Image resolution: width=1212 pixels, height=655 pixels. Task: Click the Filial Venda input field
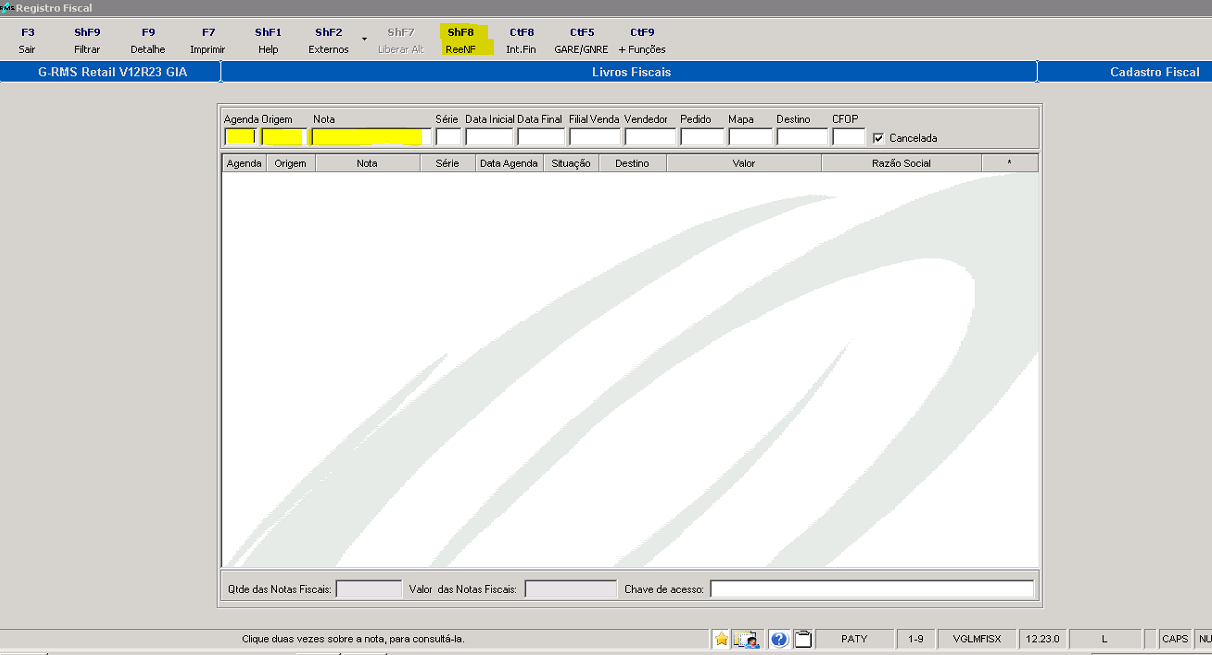595,137
